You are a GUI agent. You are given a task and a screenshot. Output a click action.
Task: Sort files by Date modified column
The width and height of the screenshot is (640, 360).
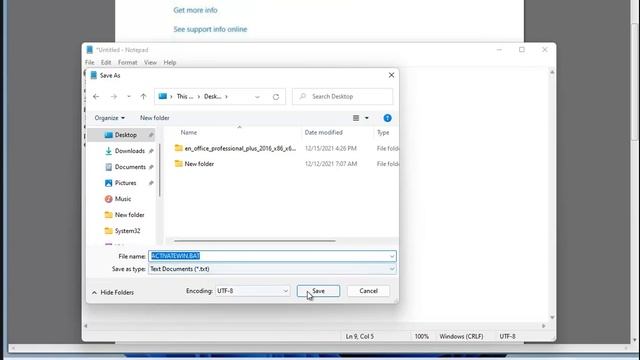pos(323,133)
